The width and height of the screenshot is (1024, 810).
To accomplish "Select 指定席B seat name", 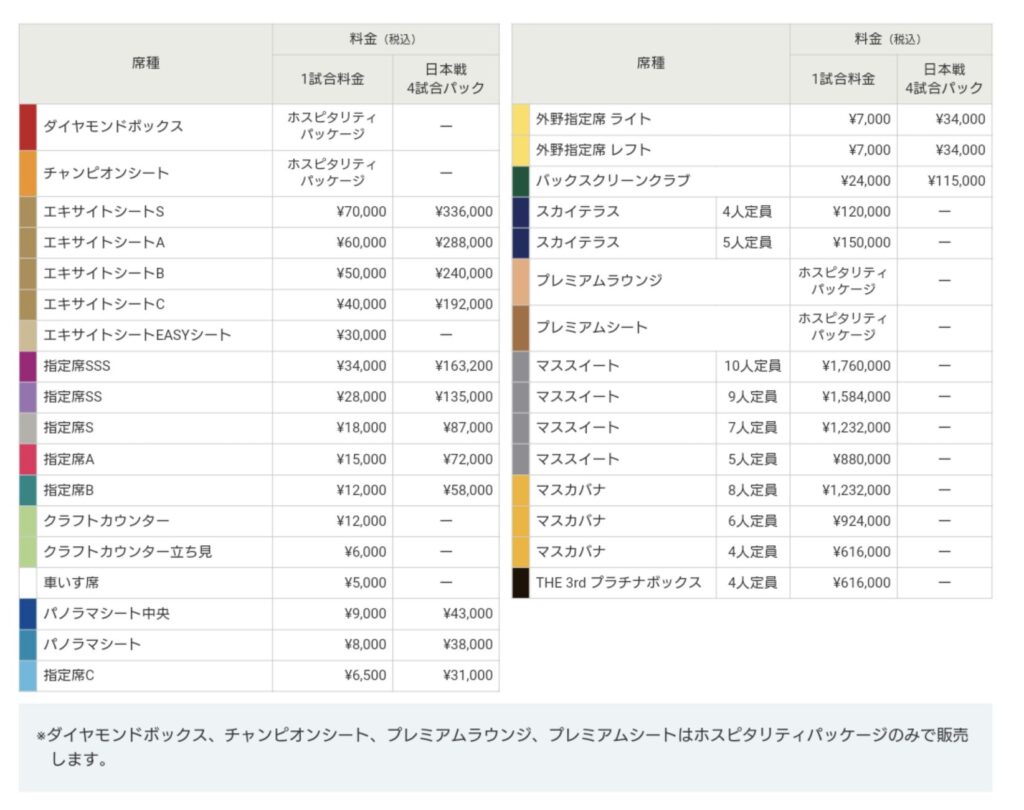I will 69,491.
